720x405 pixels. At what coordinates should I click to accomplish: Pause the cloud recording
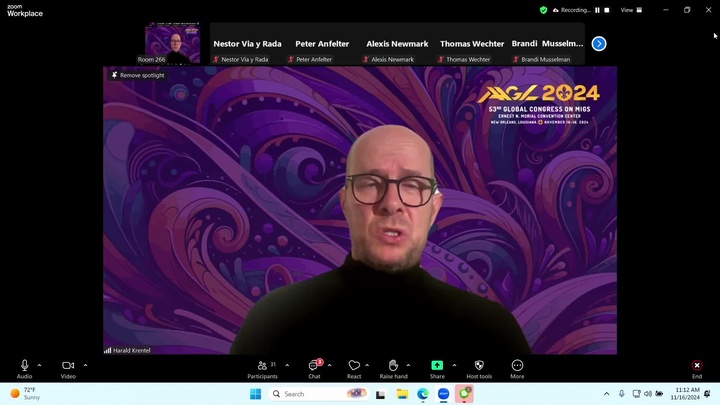coord(598,10)
